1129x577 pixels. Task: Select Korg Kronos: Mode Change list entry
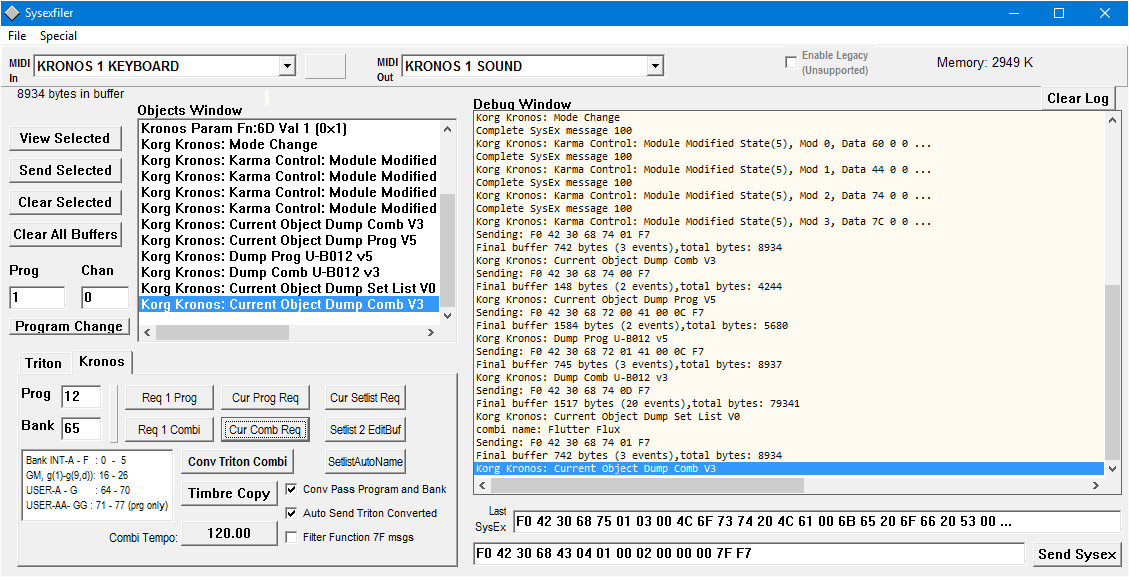point(229,144)
